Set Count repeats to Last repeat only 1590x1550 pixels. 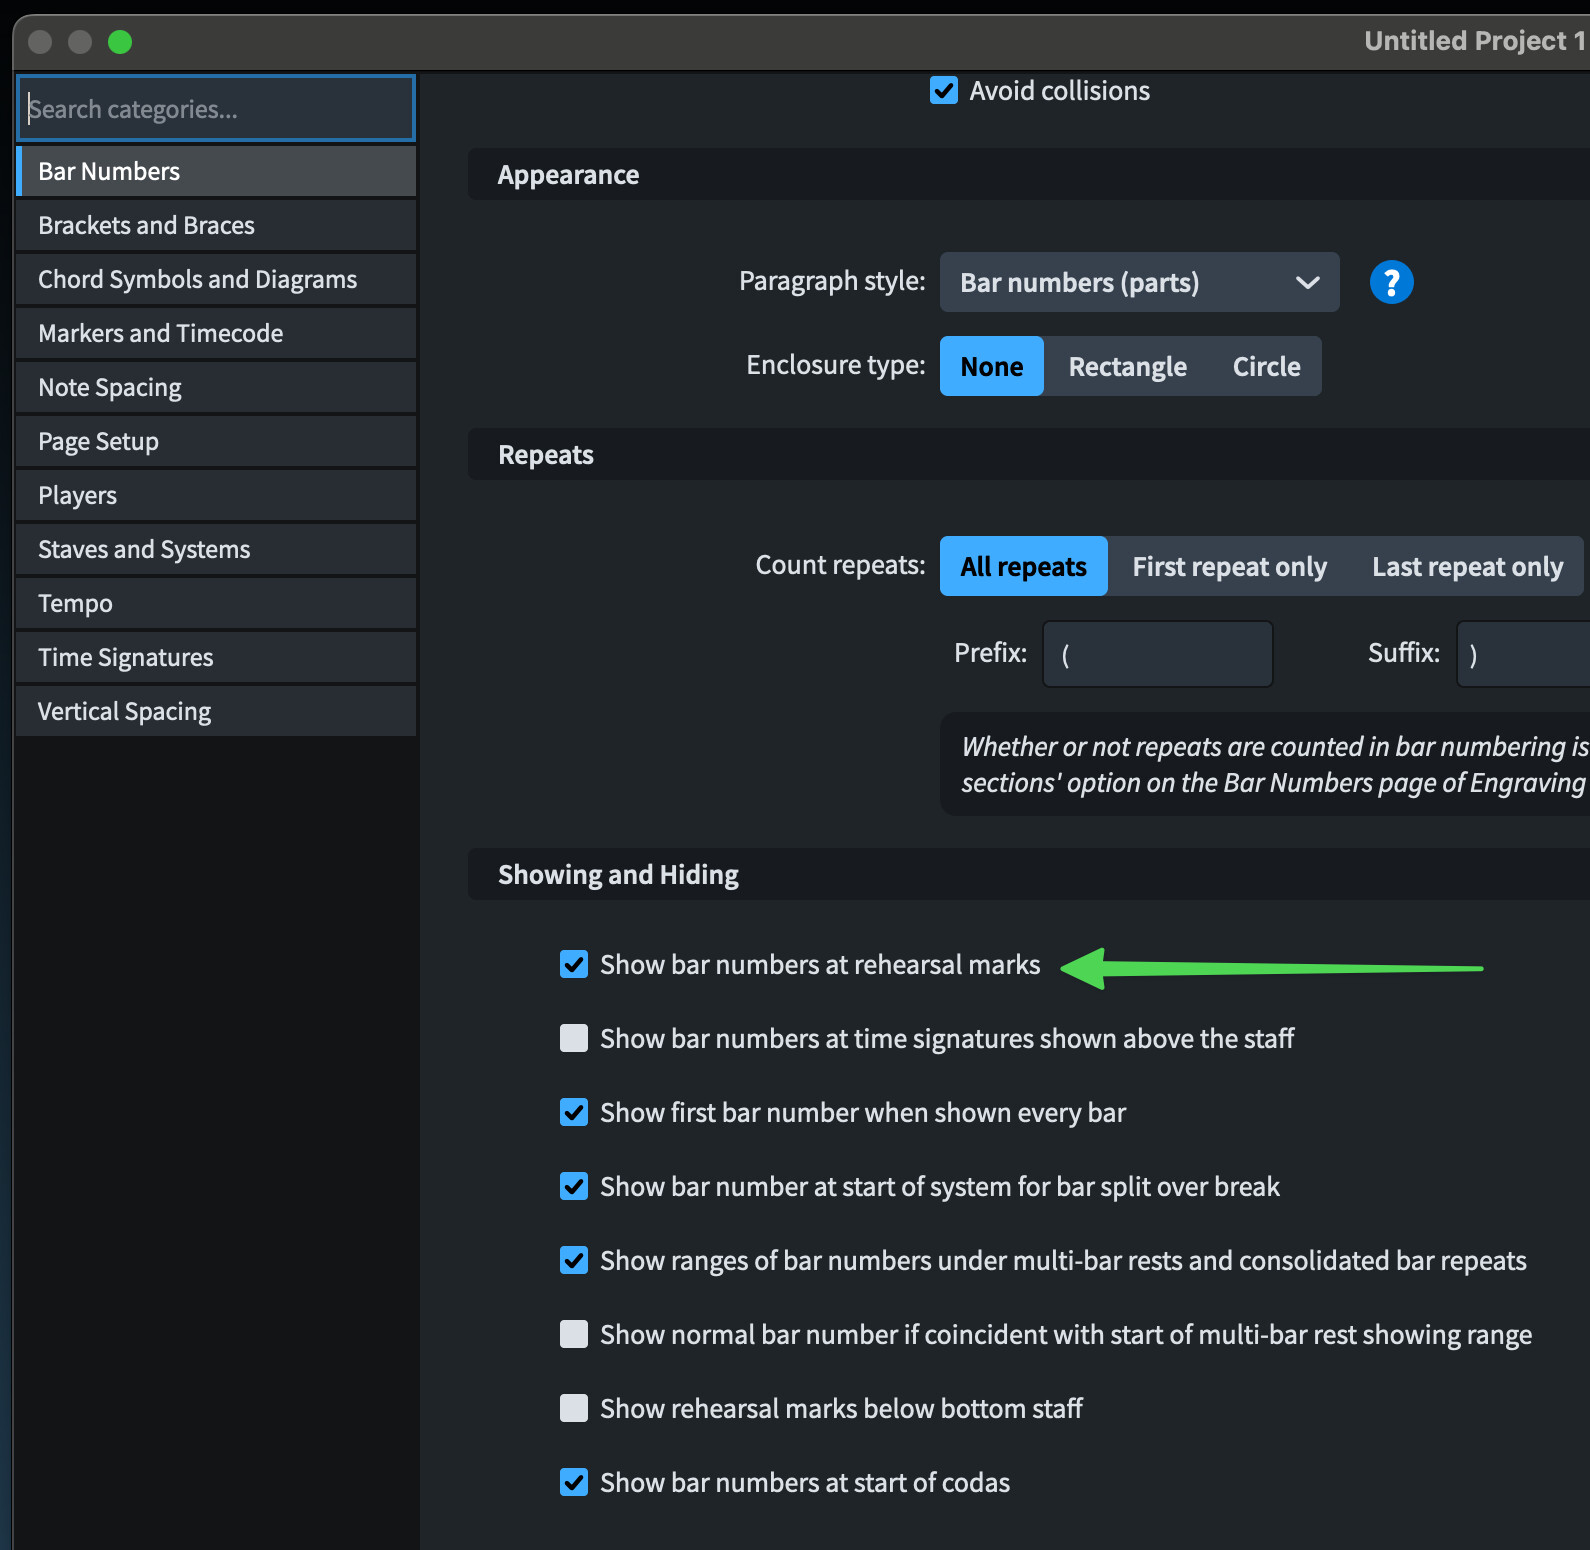(x=1467, y=567)
